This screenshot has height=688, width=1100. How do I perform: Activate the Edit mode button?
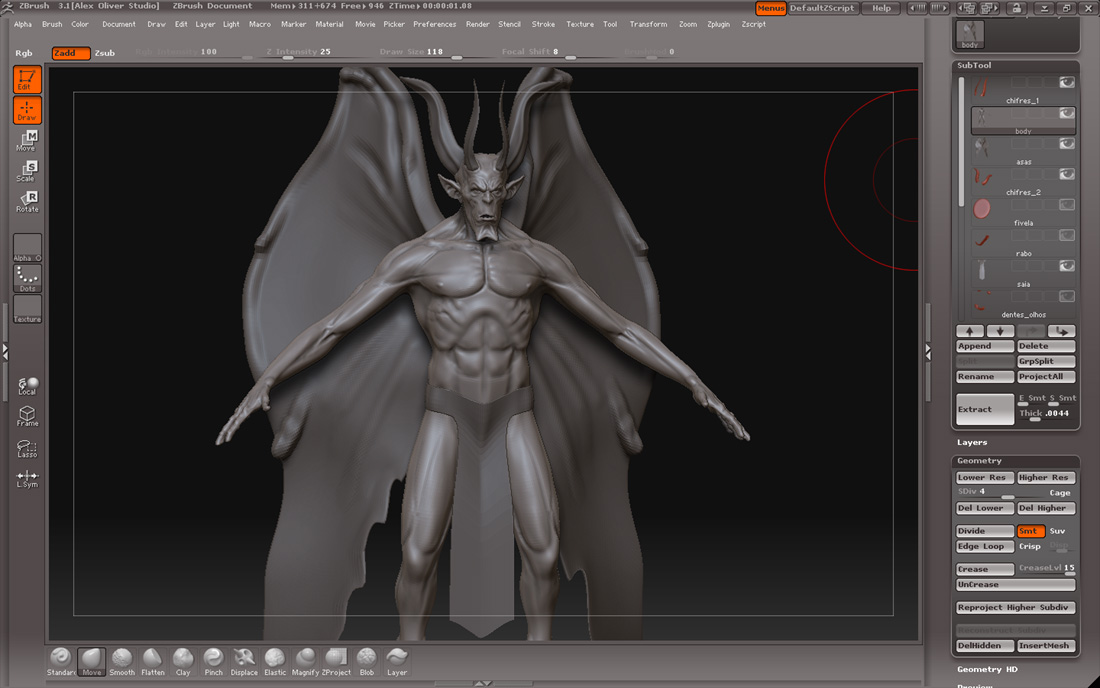27,79
